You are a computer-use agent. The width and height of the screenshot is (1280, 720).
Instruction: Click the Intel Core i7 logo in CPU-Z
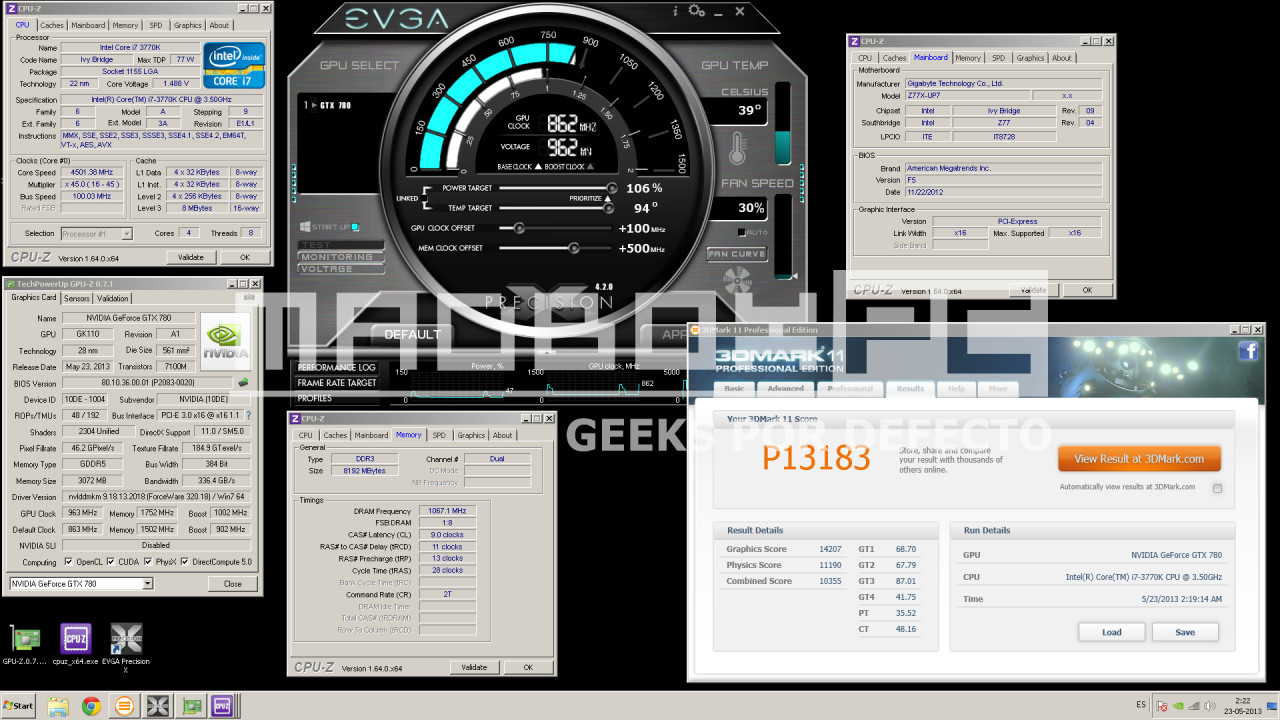[234, 65]
